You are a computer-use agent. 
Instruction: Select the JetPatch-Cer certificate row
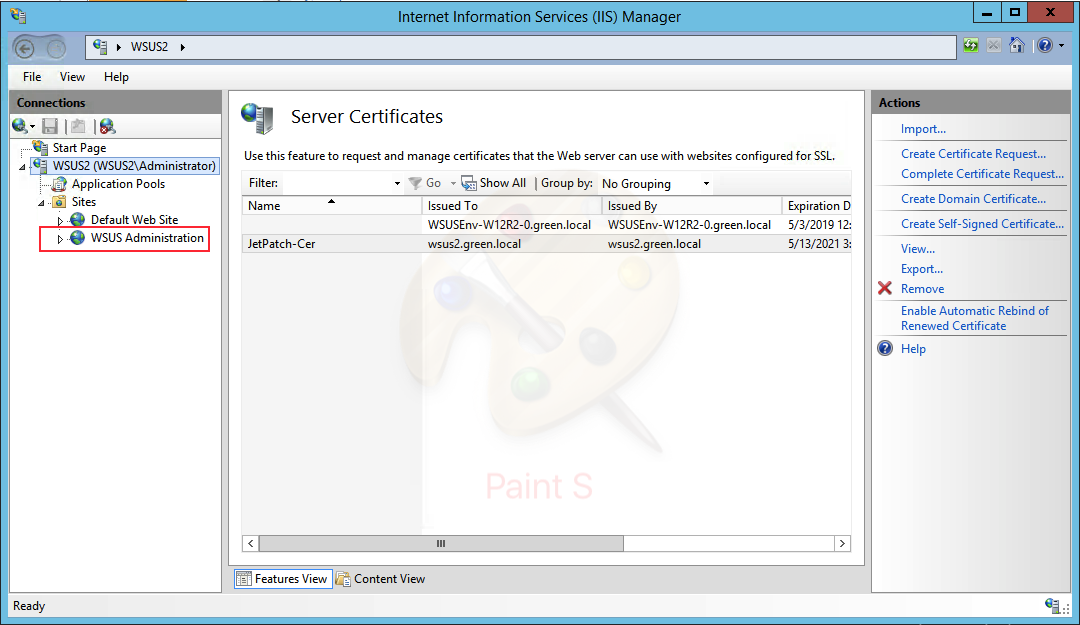pos(547,244)
